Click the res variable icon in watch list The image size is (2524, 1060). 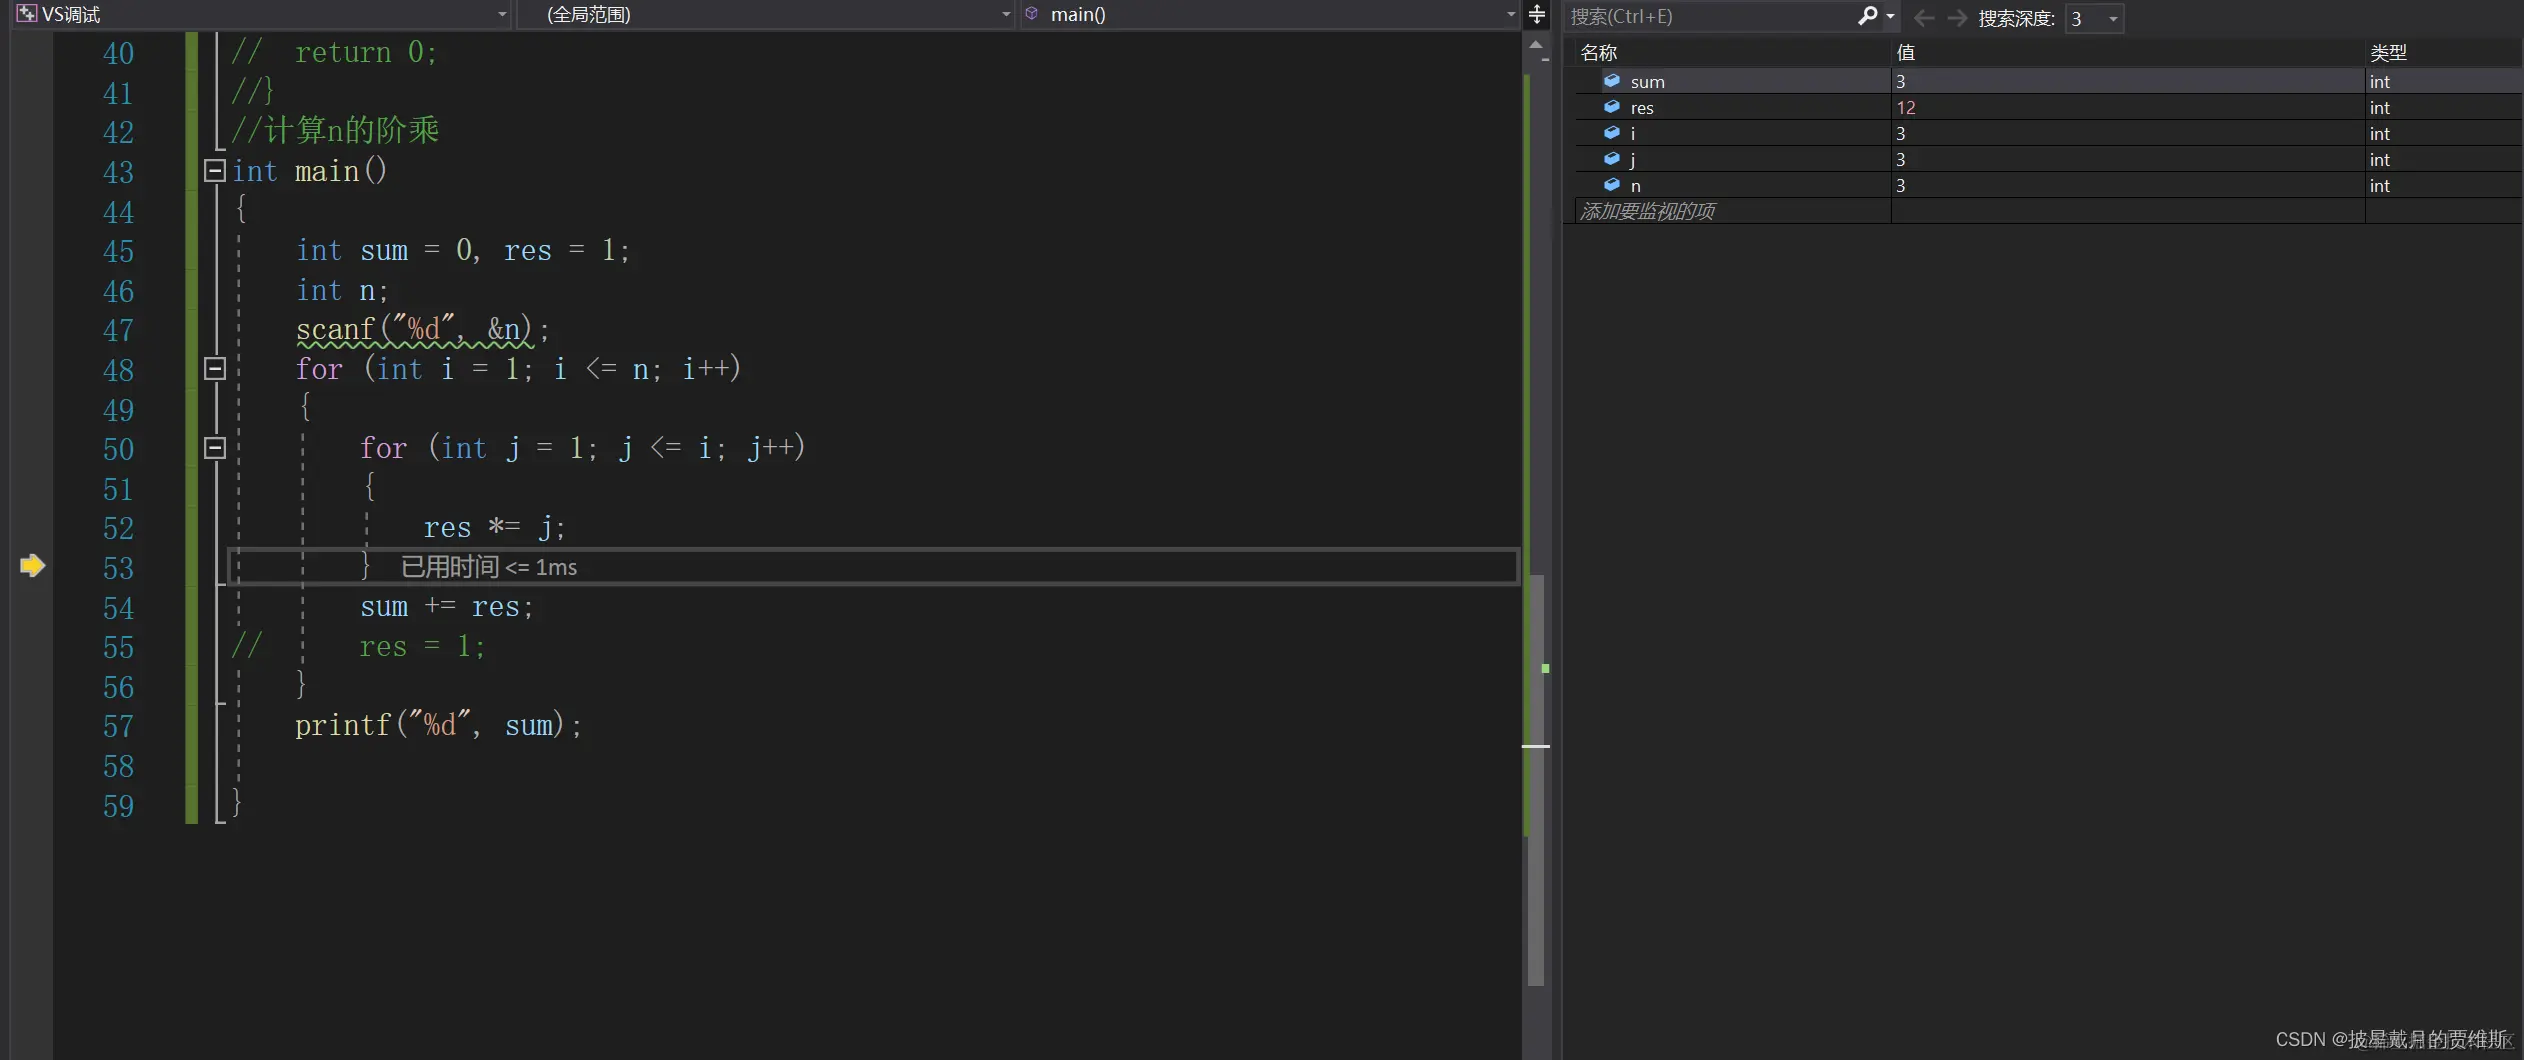click(1612, 106)
